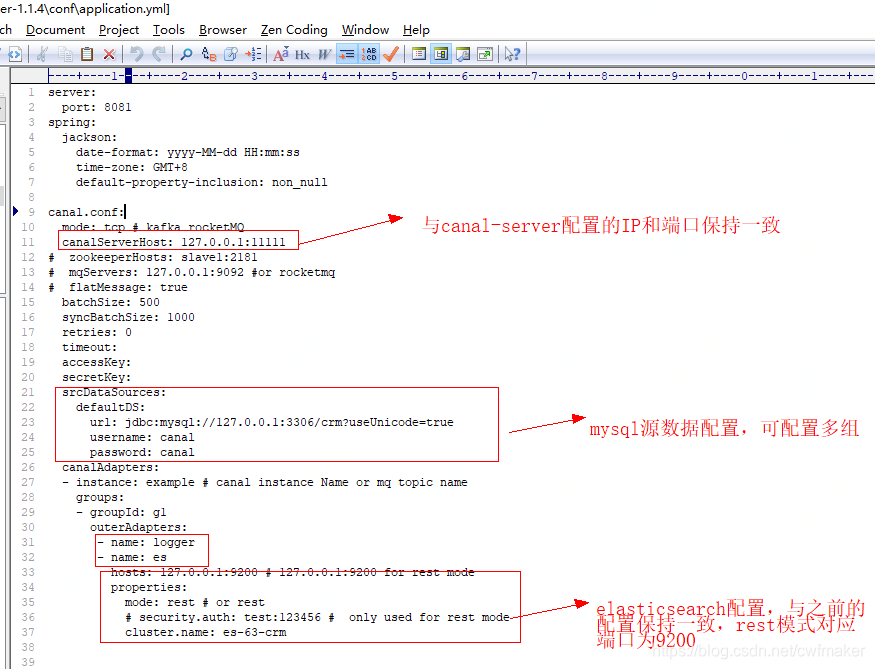The image size is (875, 669).
Task: Toggle the Hex viewer (Hx) icon
Action: [302, 54]
